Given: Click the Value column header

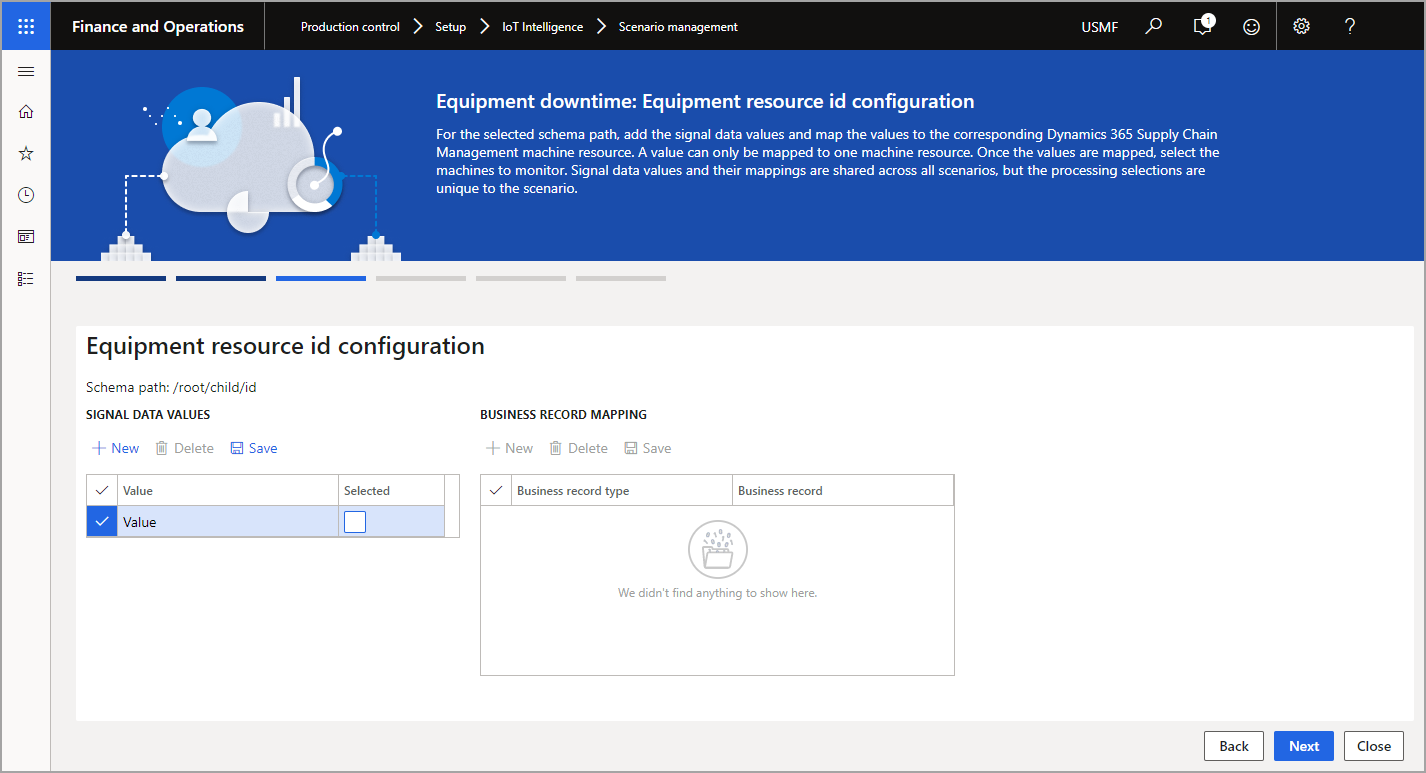Looking at the screenshot, I should [x=228, y=490].
